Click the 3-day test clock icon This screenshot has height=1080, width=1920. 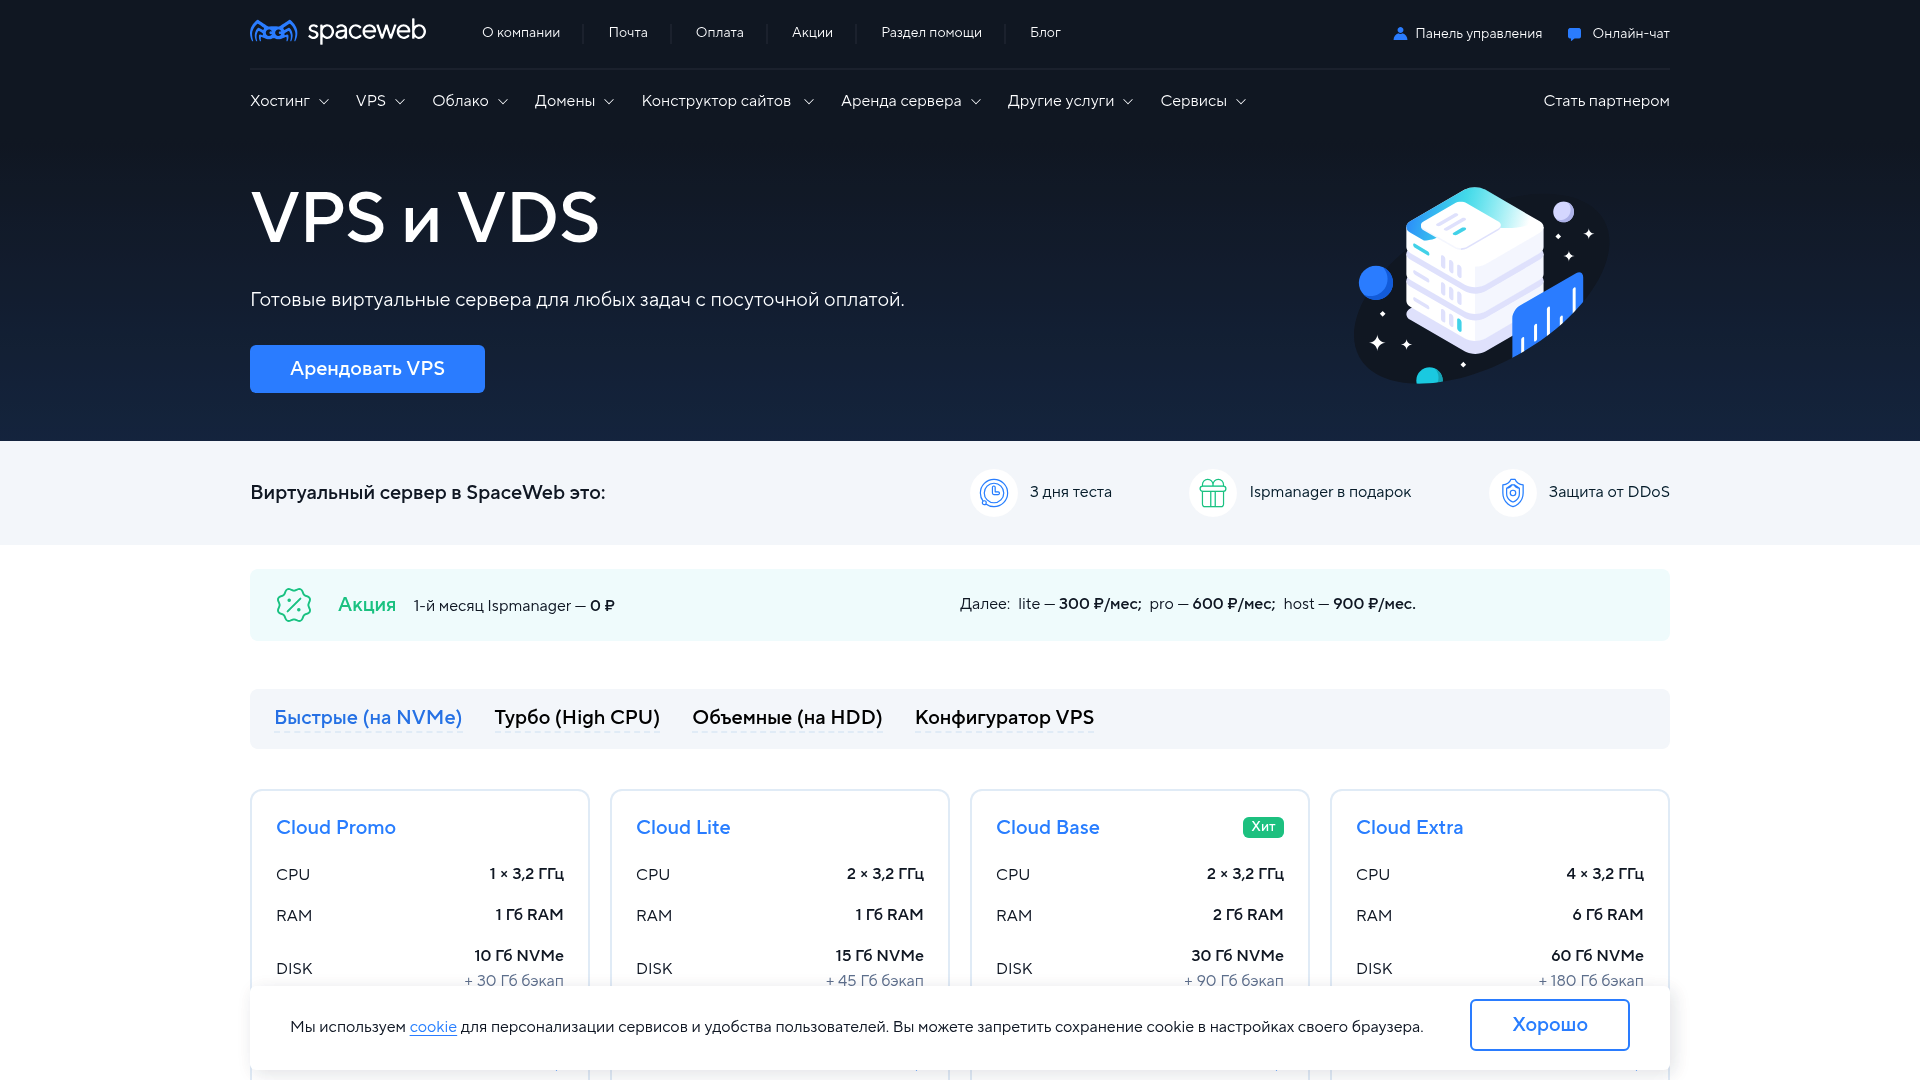(993, 493)
